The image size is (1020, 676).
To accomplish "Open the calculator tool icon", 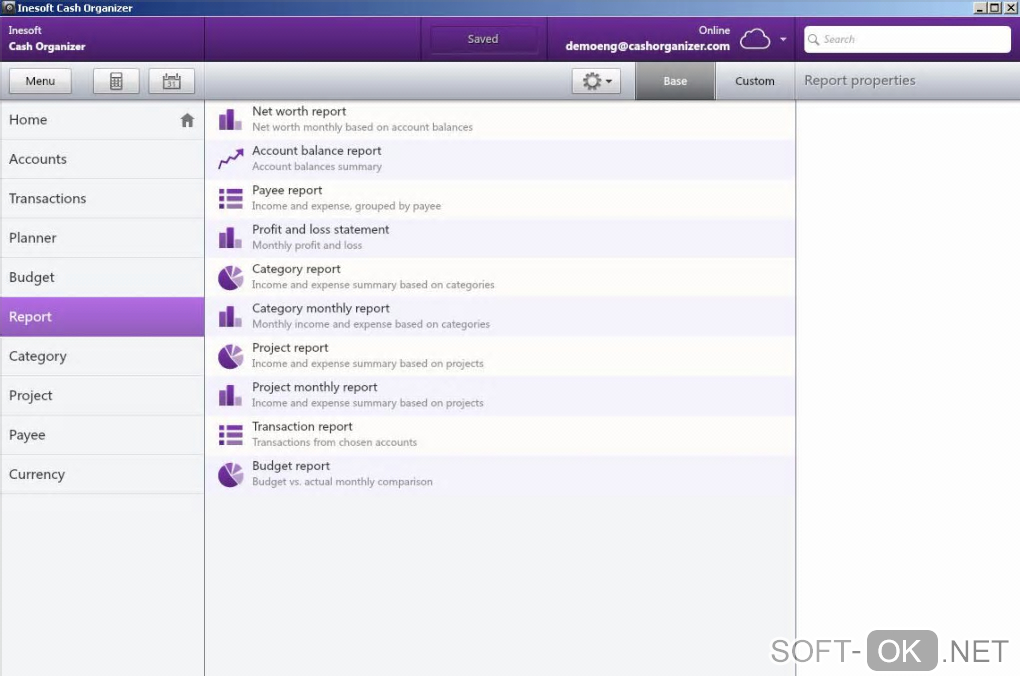I will (x=116, y=81).
